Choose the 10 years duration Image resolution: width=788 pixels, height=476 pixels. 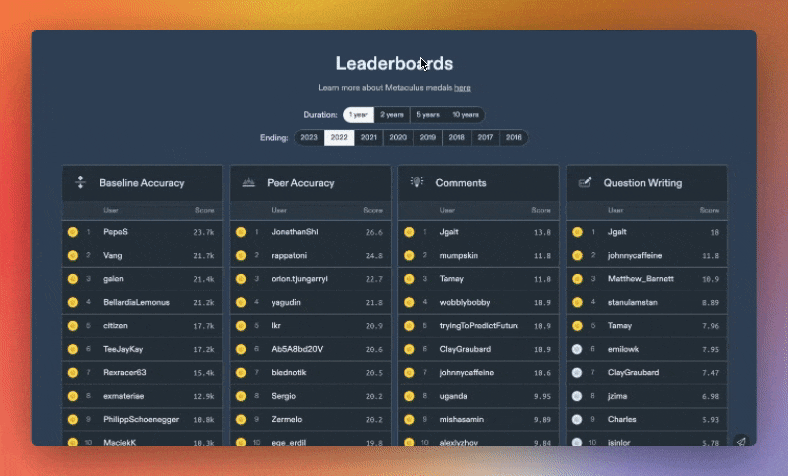(x=465, y=115)
